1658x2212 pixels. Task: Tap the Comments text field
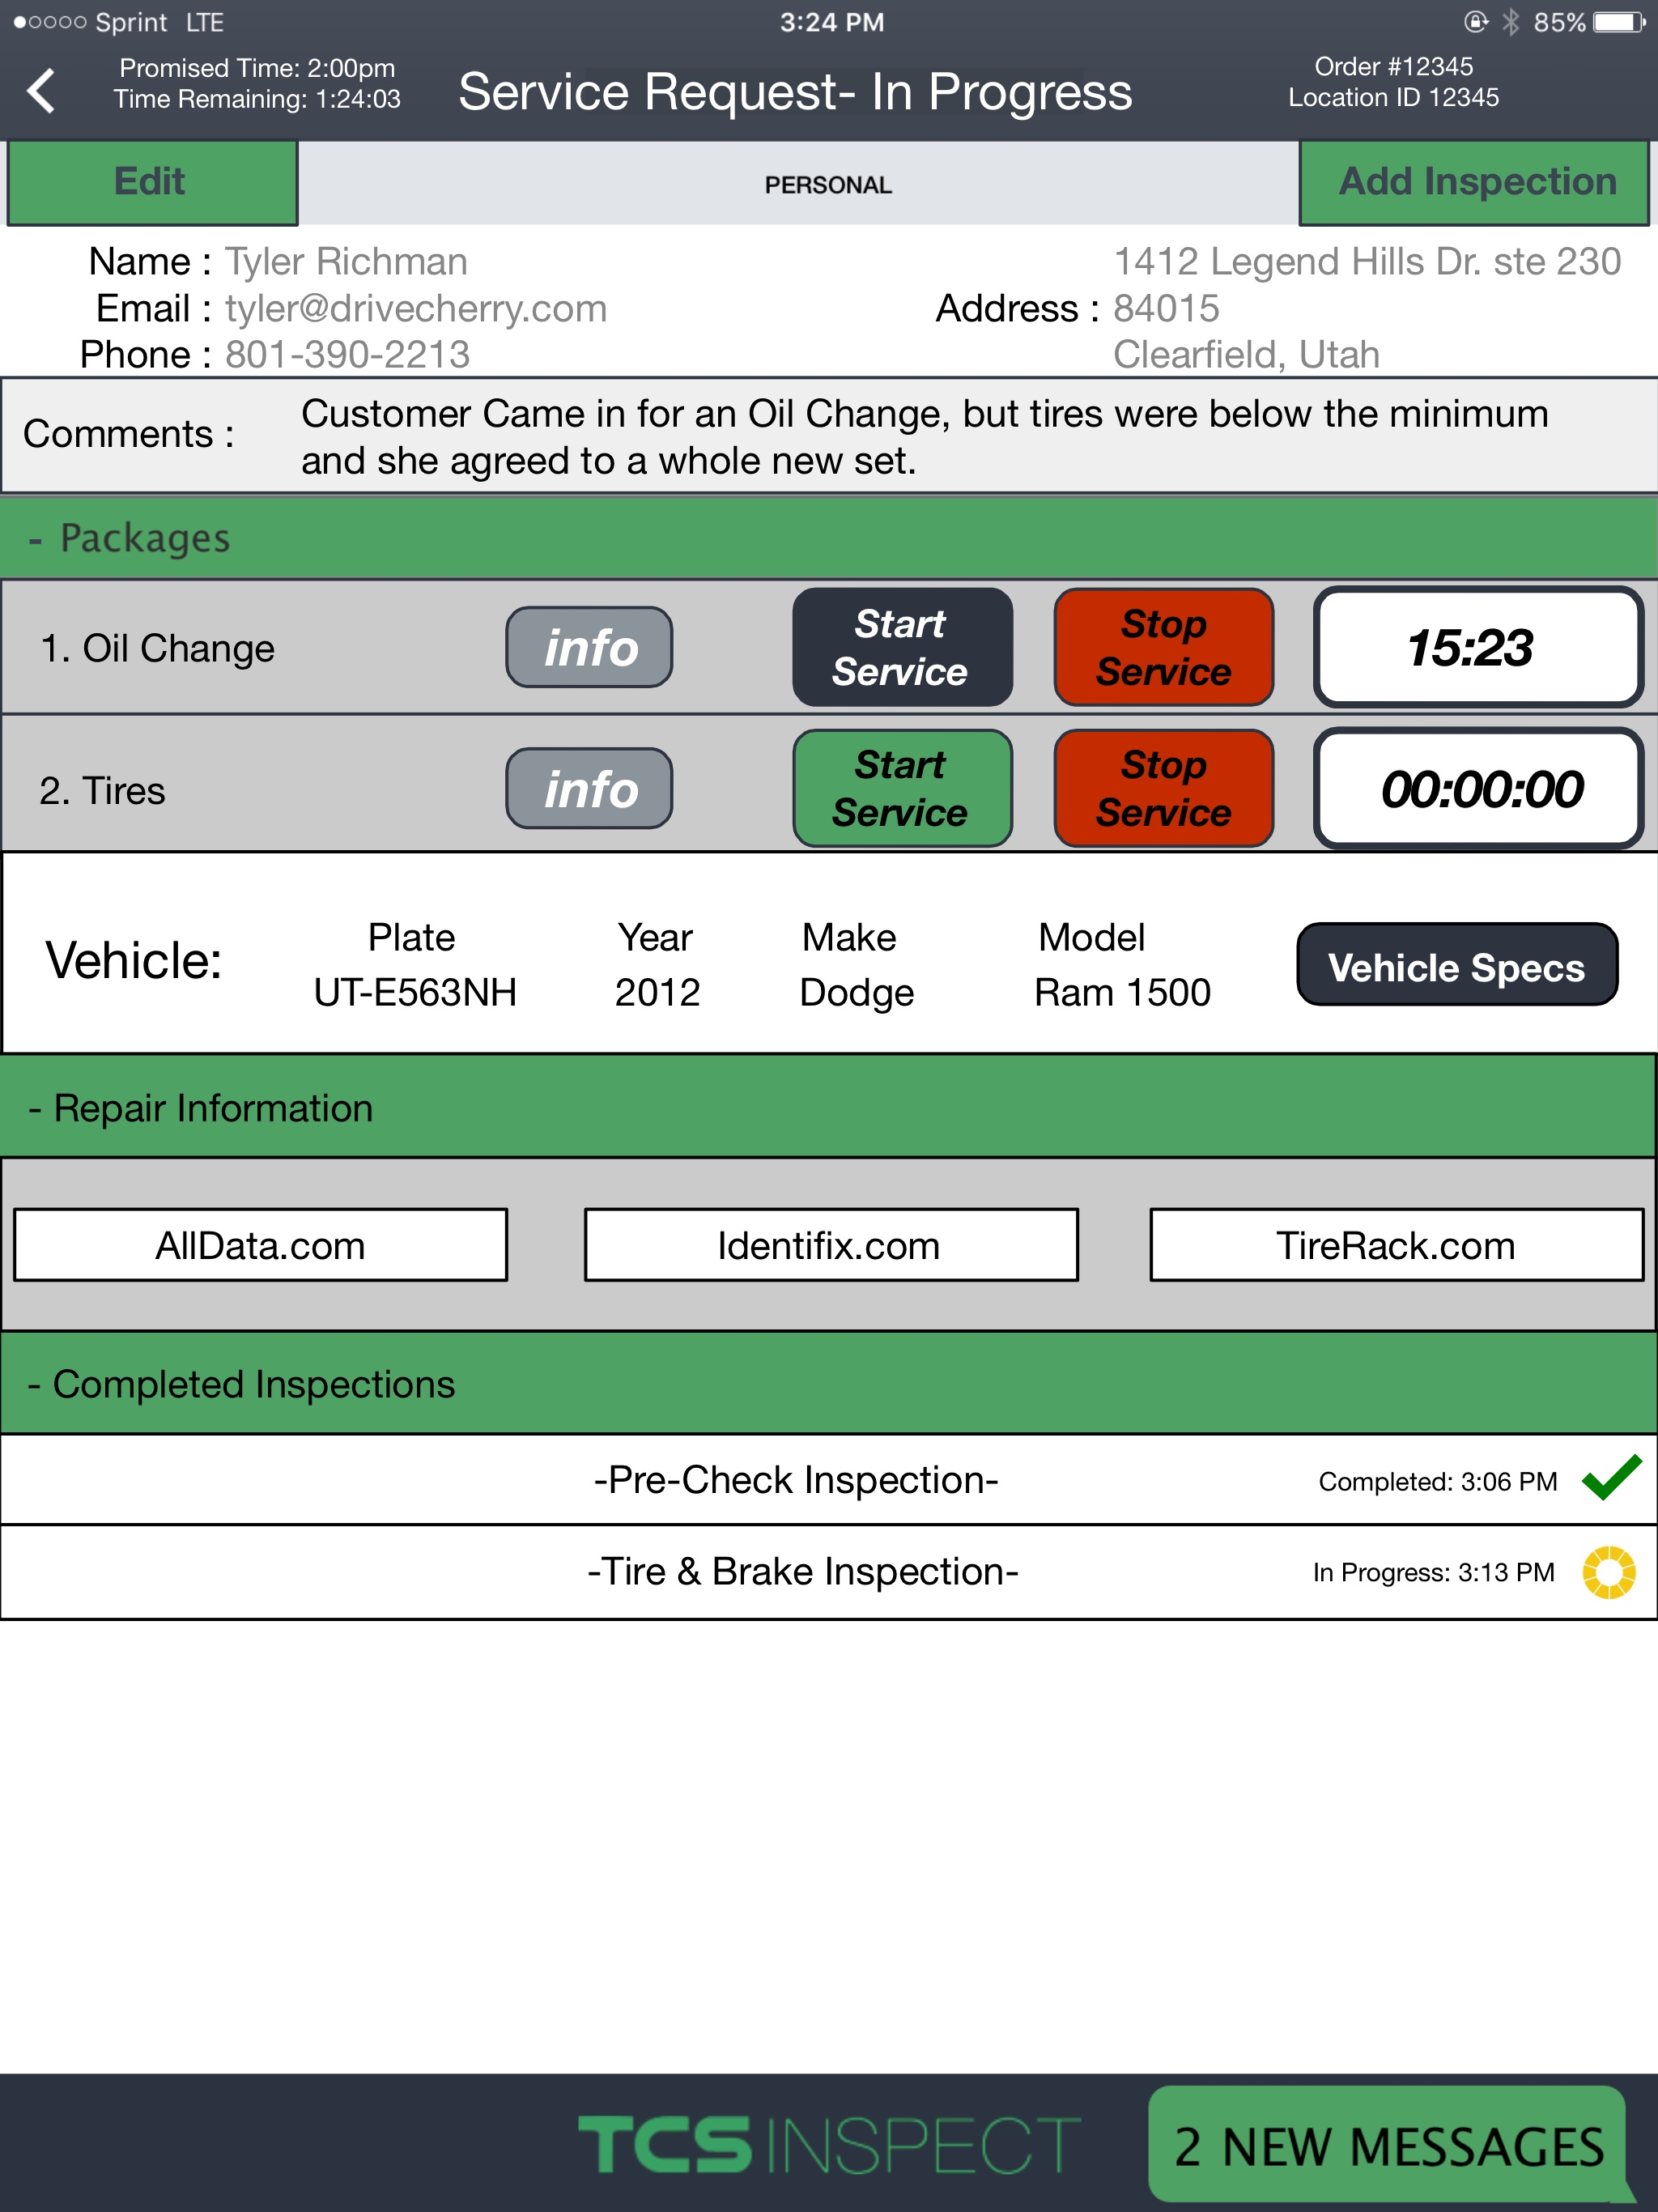[924, 437]
